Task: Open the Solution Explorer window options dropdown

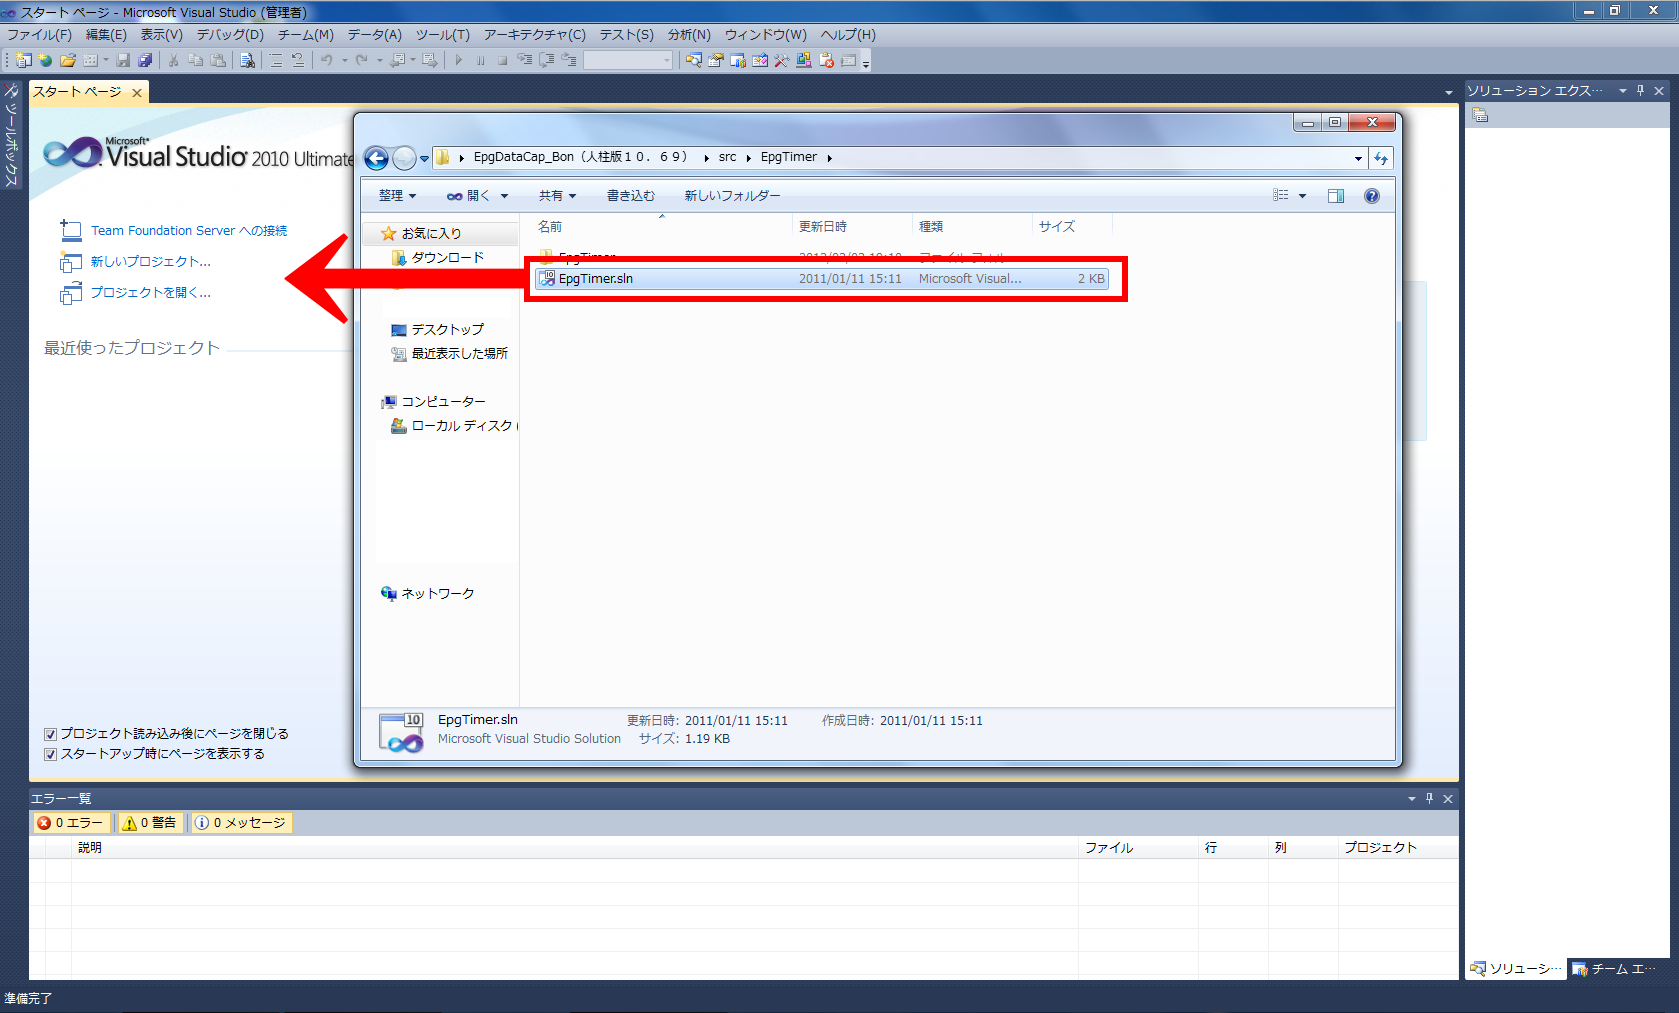Action: (x=1623, y=91)
